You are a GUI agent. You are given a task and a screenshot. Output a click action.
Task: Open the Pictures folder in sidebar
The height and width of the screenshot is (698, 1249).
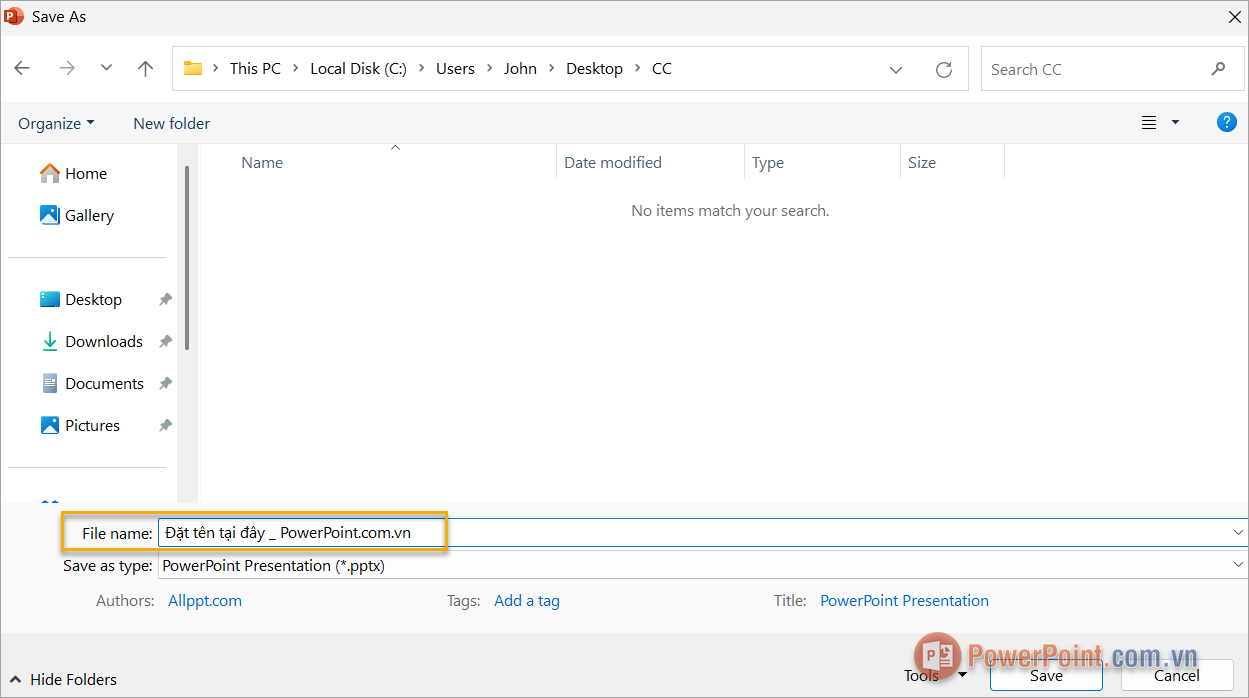point(92,425)
